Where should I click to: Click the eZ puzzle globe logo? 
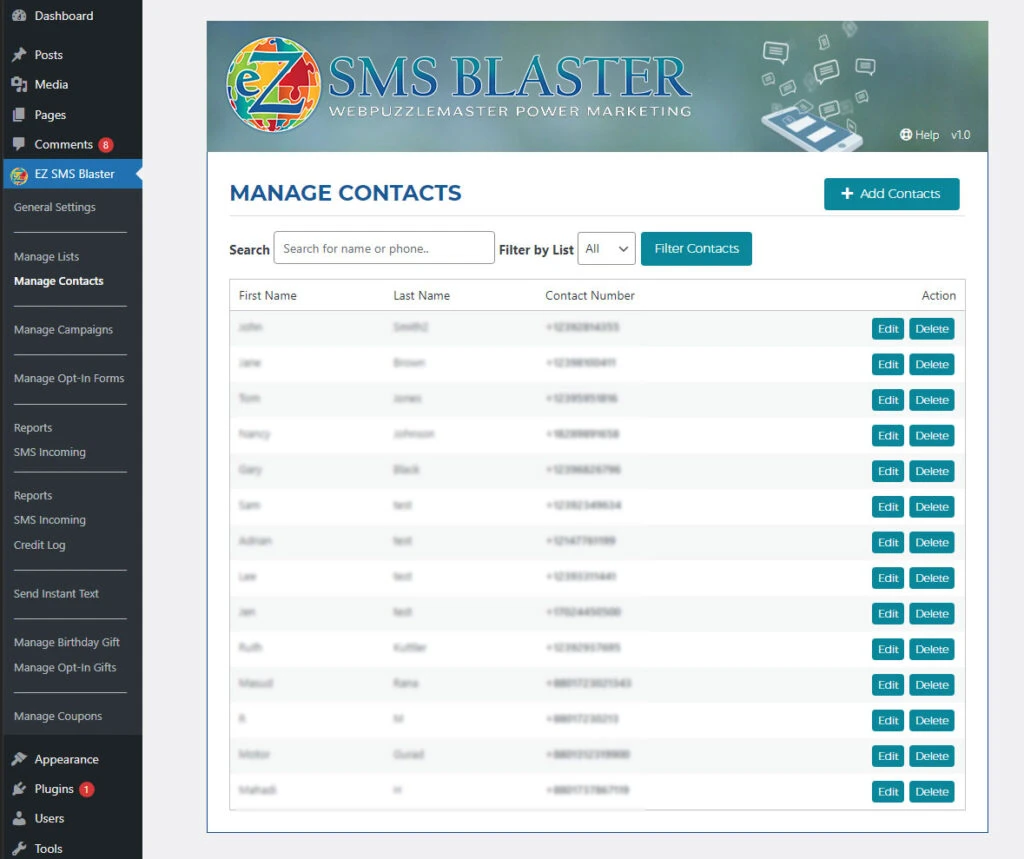273,84
